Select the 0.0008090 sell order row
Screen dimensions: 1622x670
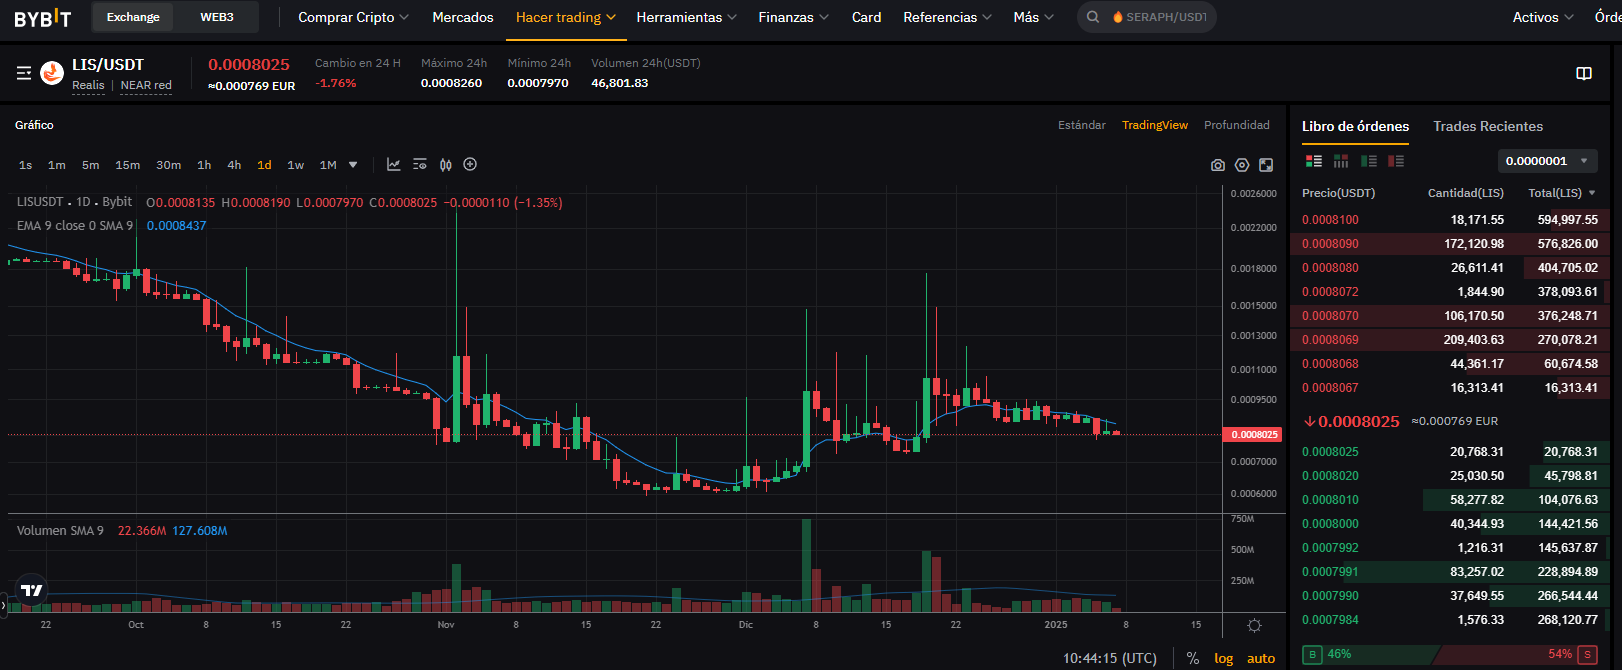[1450, 244]
